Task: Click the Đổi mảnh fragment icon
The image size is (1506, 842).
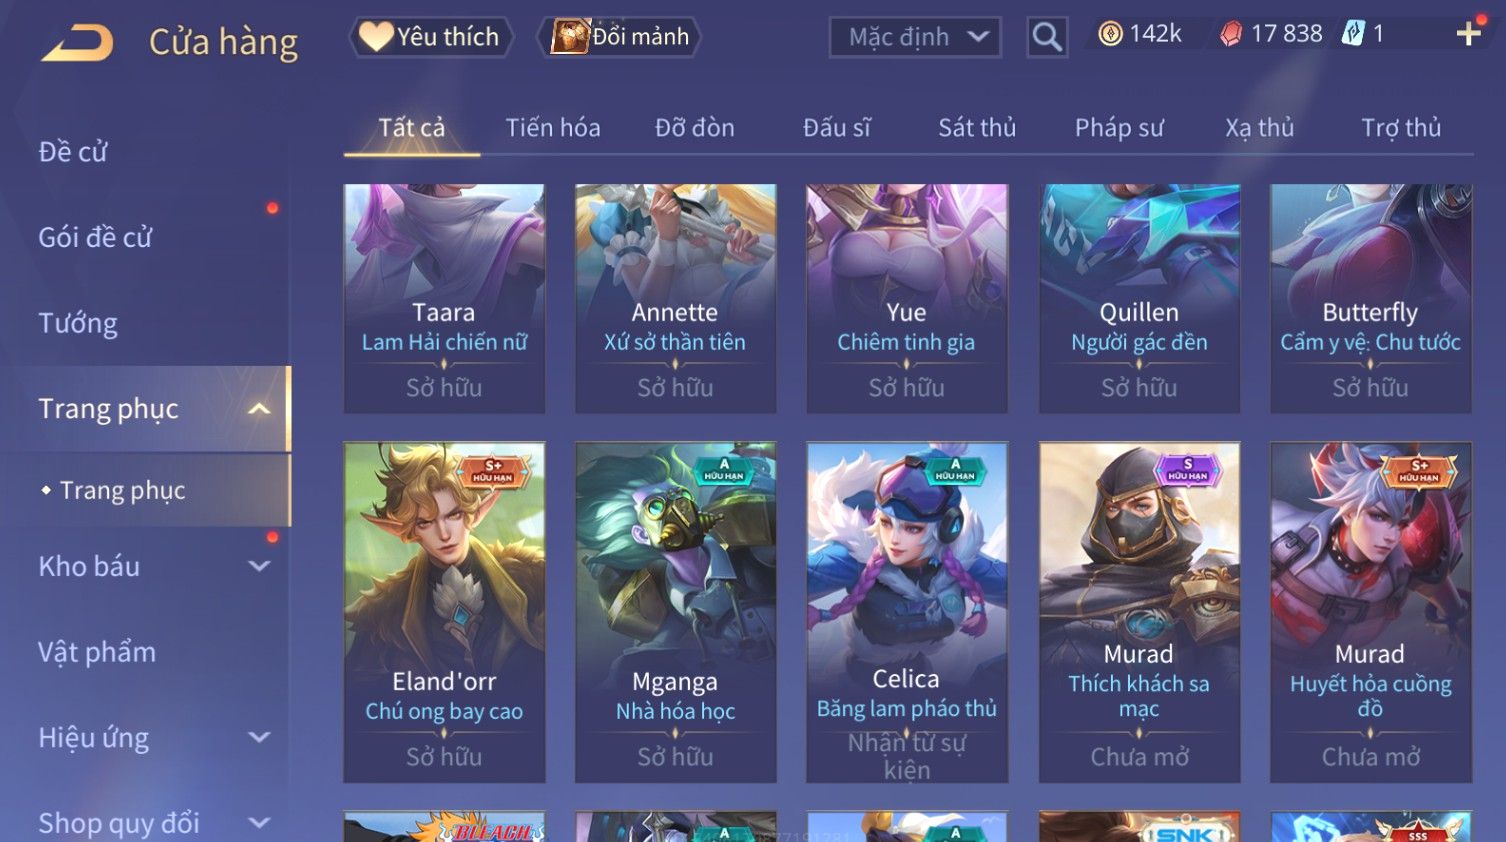Action: point(570,37)
